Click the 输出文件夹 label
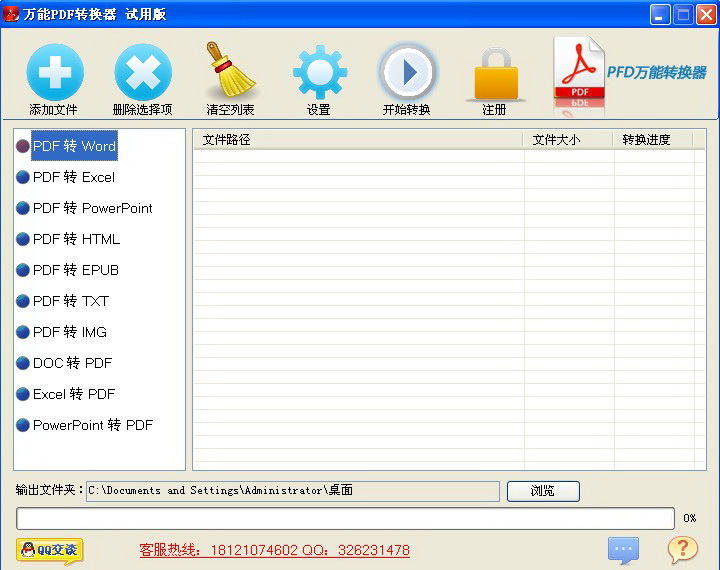 (x=49, y=490)
